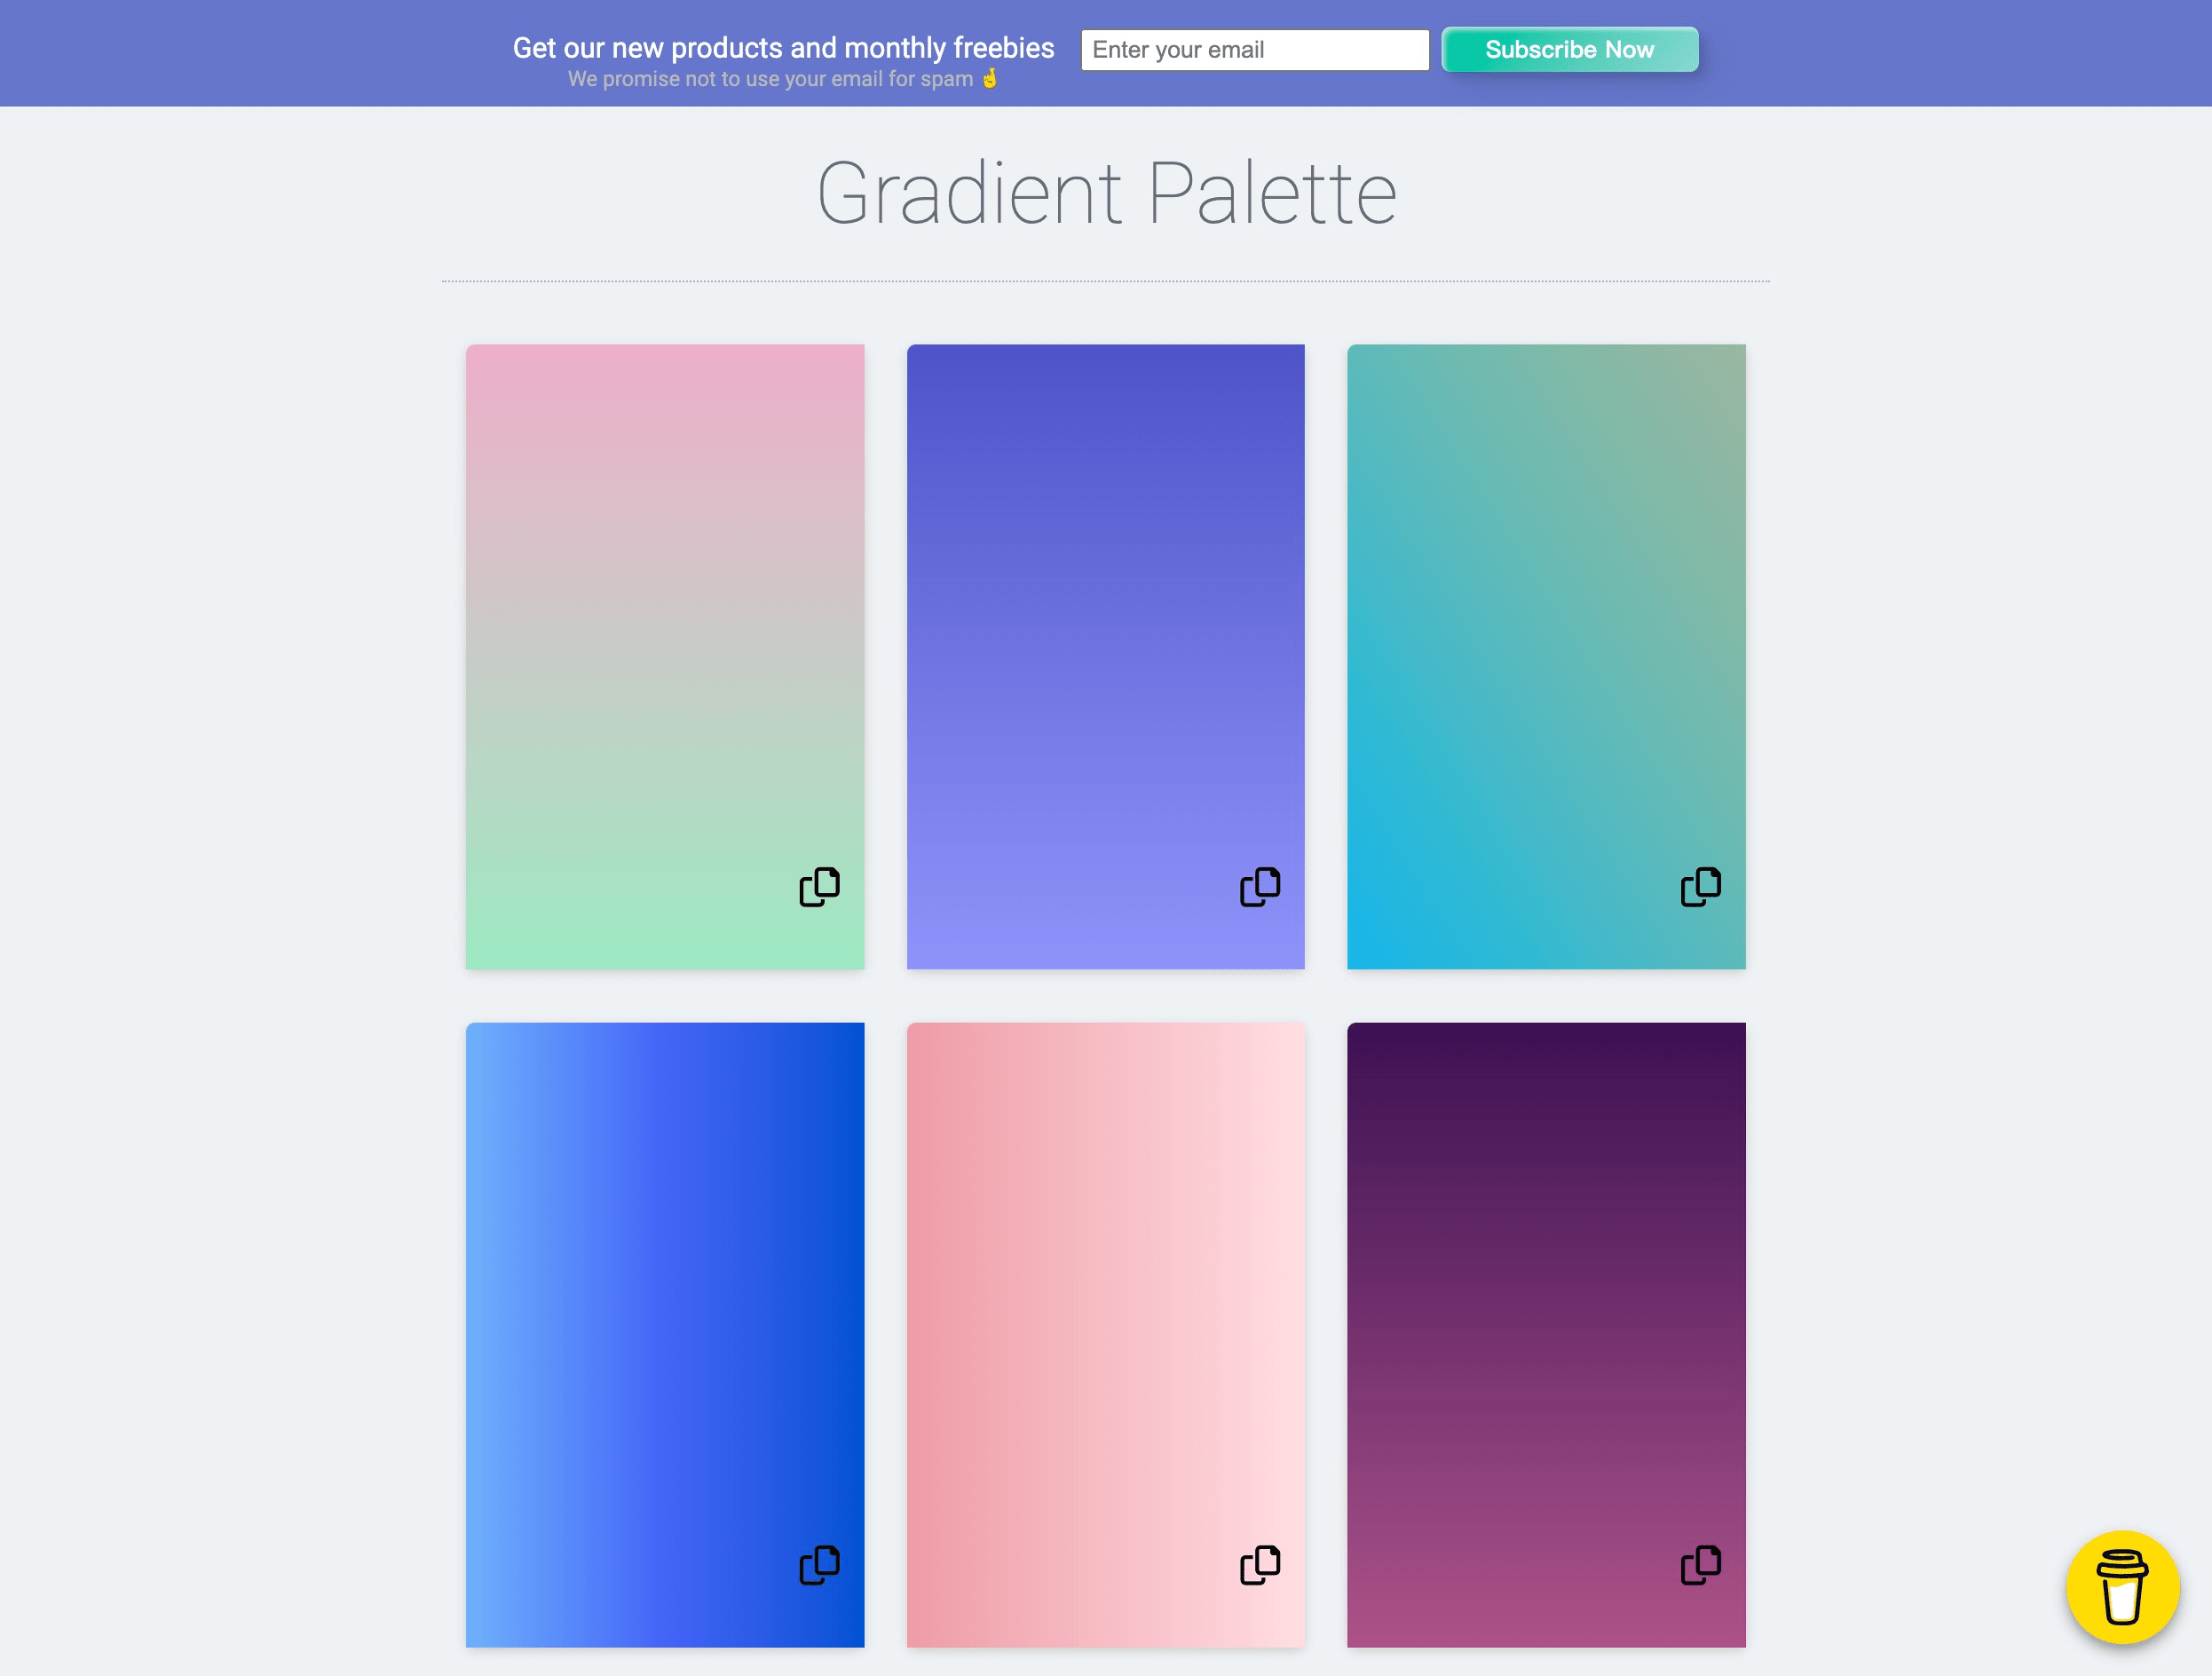Copy the pink-to-mint gradient using its copy icon
The height and width of the screenshot is (1676, 2212).
[x=819, y=887]
